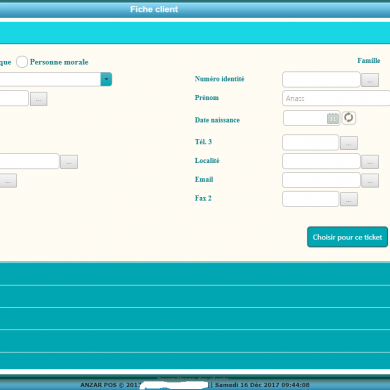Click the Prénom field containing Anass
The image size is (390, 390).
[x=336, y=98]
